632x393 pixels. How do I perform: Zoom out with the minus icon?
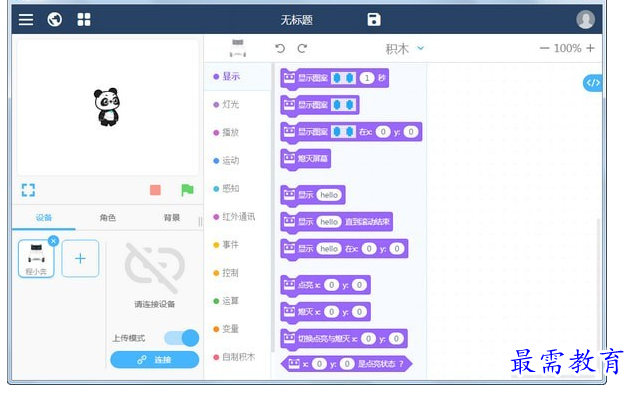click(x=545, y=48)
